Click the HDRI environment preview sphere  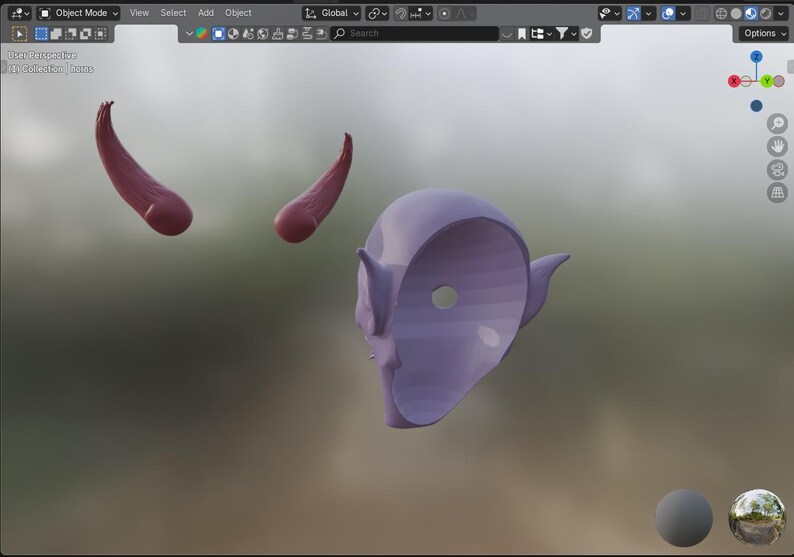pos(757,518)
